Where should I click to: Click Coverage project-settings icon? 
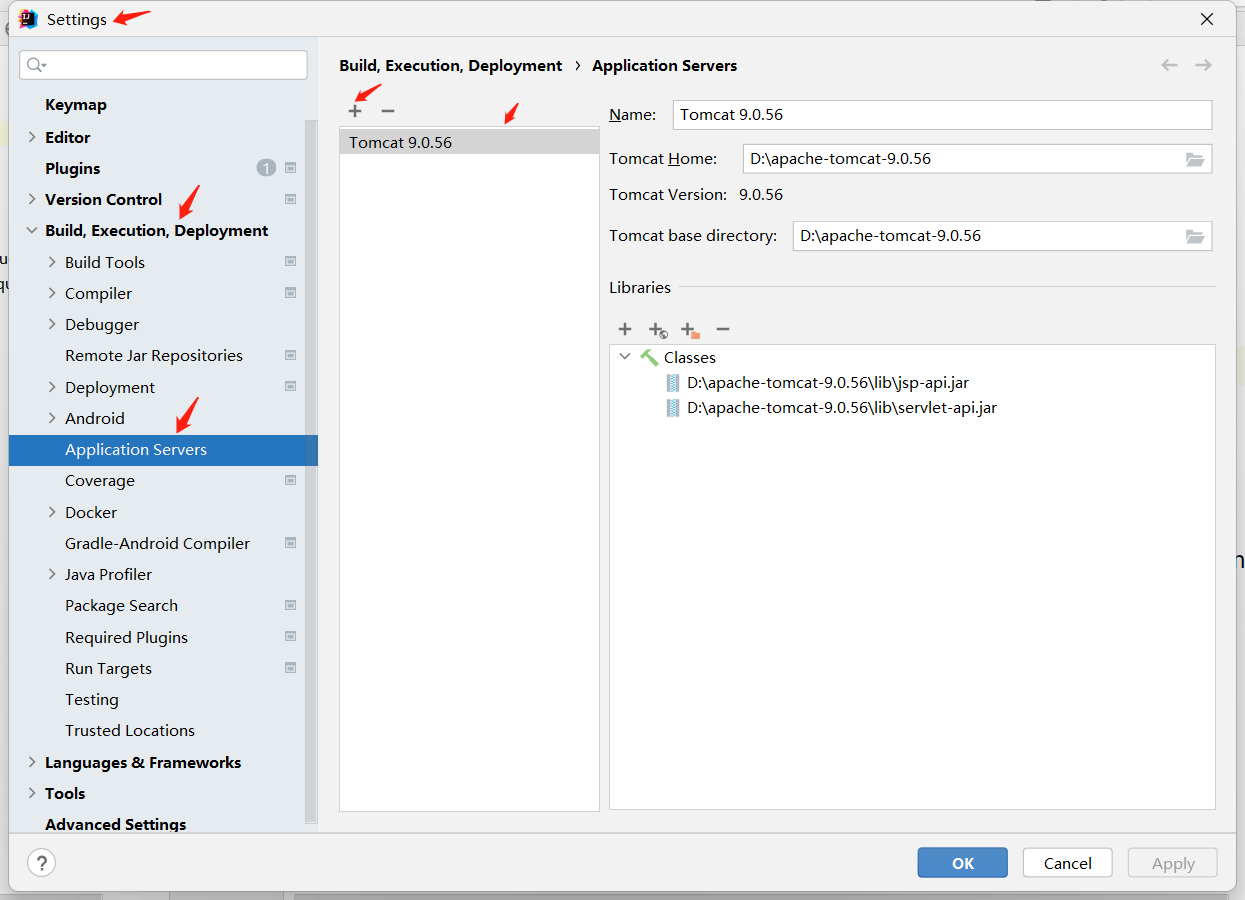coord(290,480)
